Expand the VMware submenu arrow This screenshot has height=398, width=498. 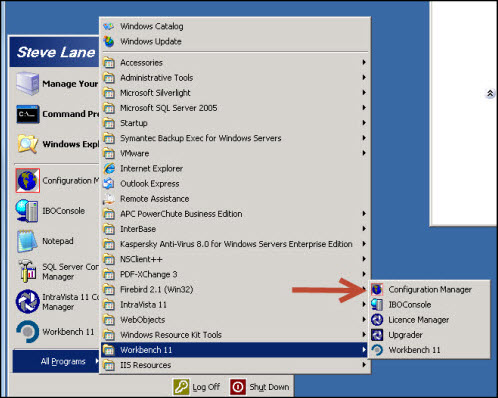click(x=364, y=153)
